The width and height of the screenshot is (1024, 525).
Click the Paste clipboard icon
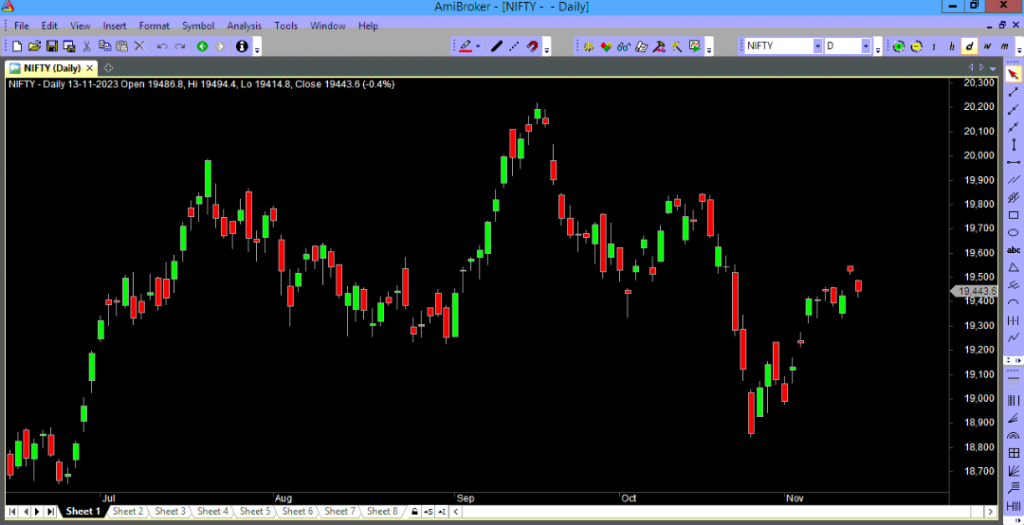[121, 46]
